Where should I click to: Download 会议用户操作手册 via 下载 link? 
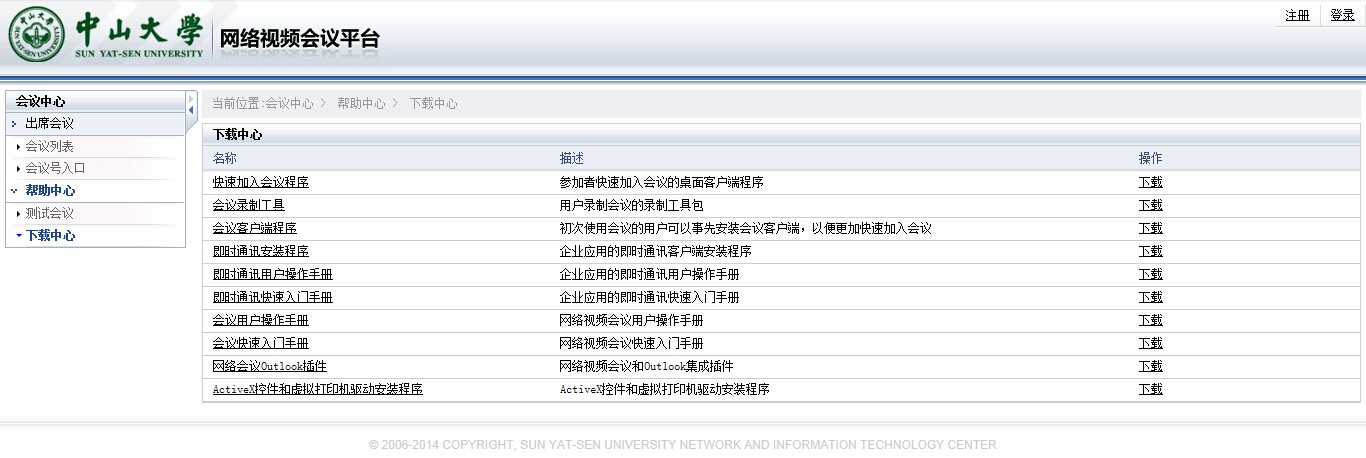(1151, 321)
